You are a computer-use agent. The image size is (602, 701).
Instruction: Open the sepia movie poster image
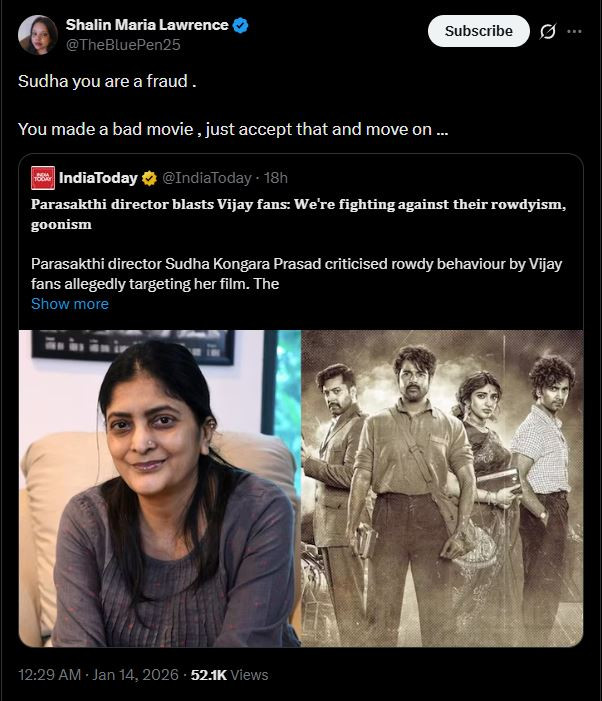[x=442, y=488]
